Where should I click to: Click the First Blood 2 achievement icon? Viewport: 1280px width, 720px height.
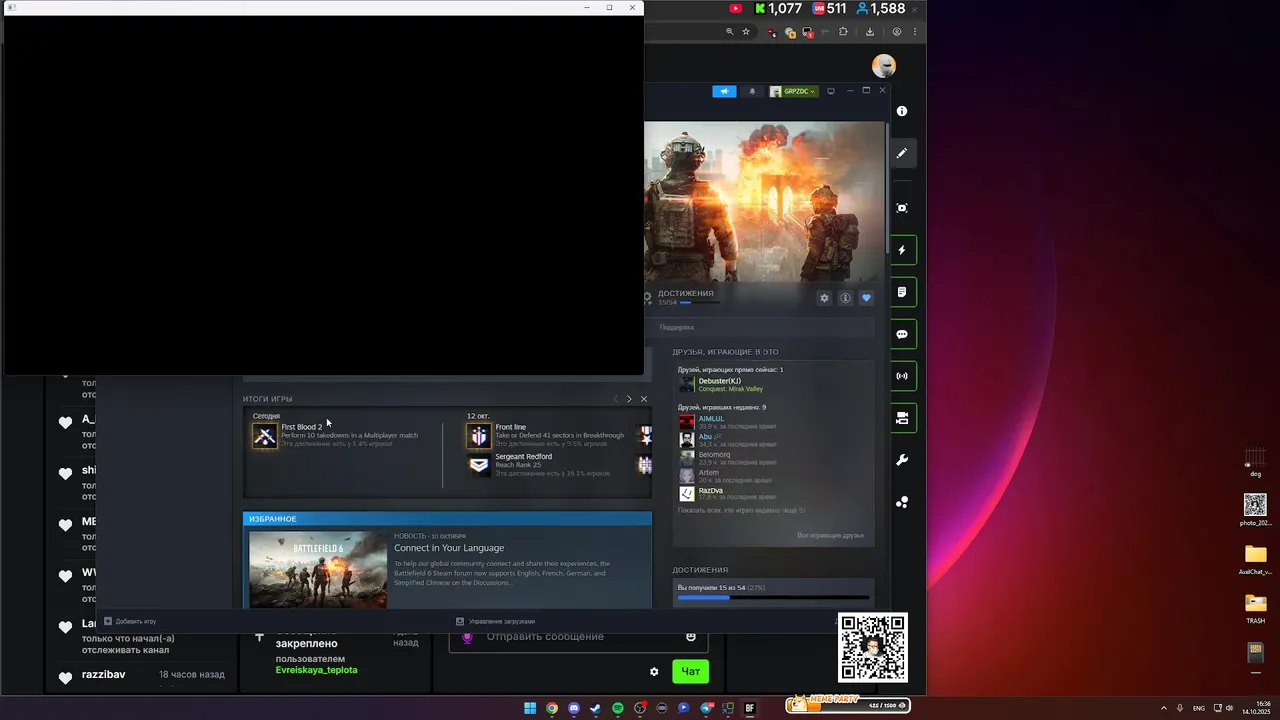tap(265, 435)
